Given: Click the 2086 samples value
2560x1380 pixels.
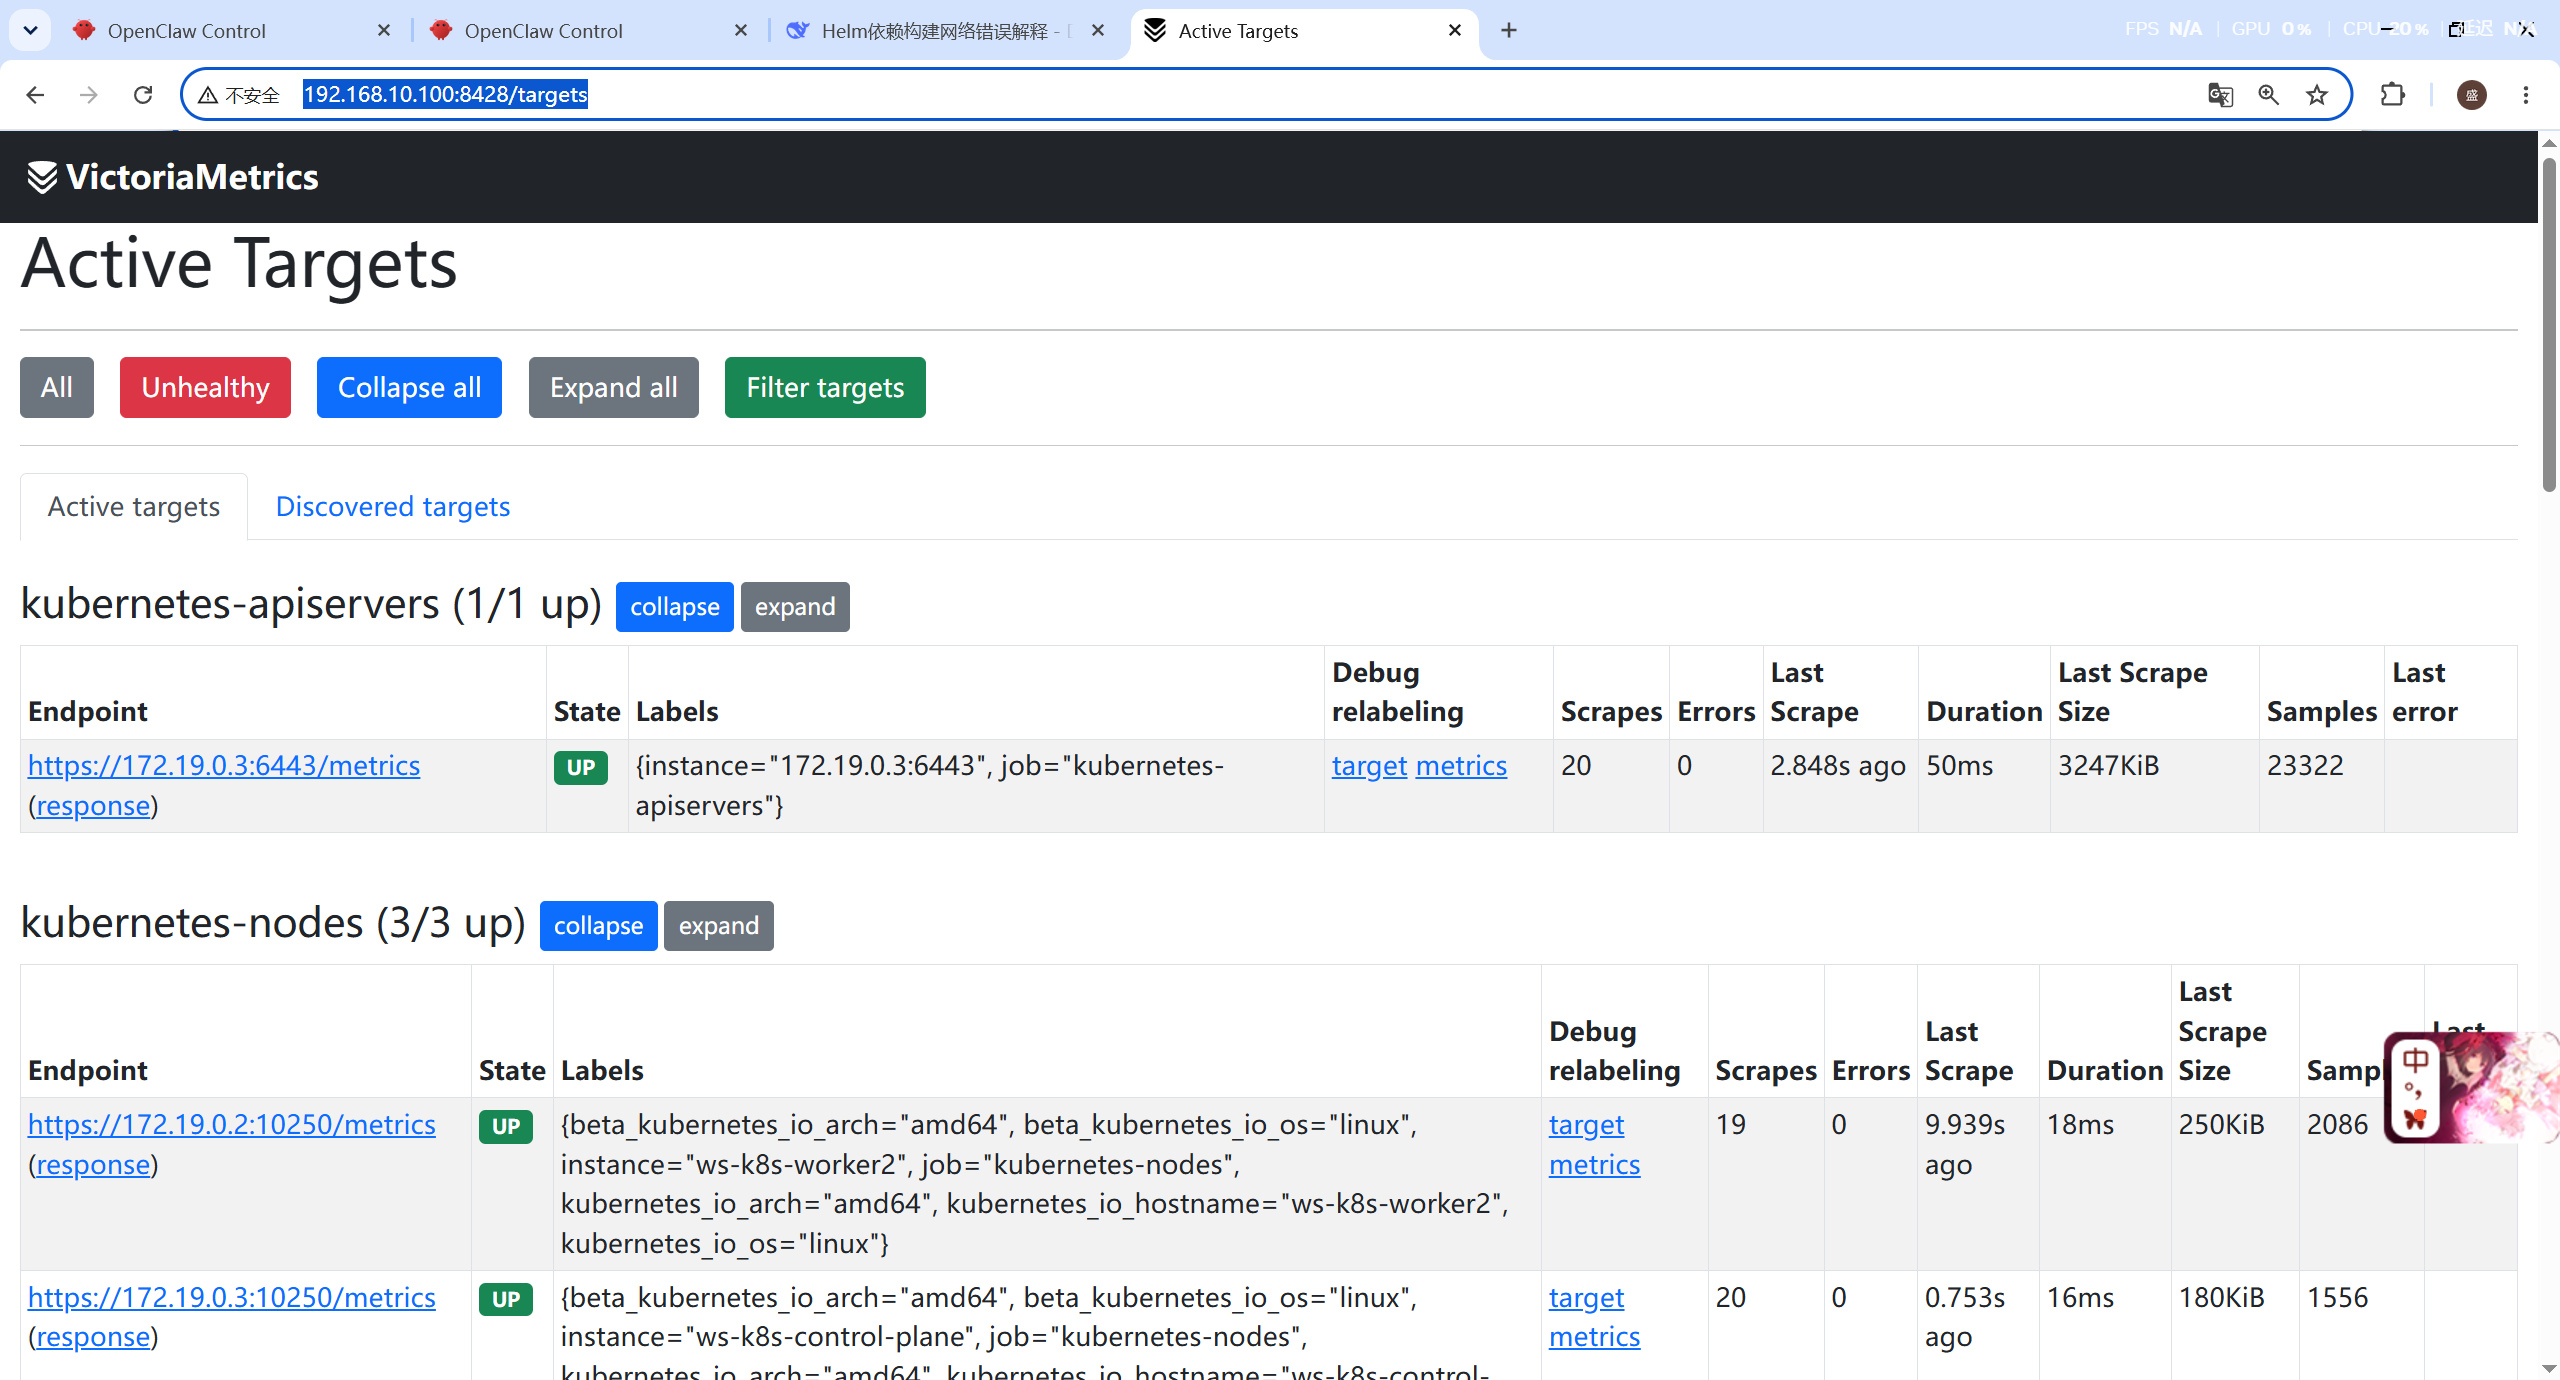Looking at the screenshot, I should click(2337, 1125).
